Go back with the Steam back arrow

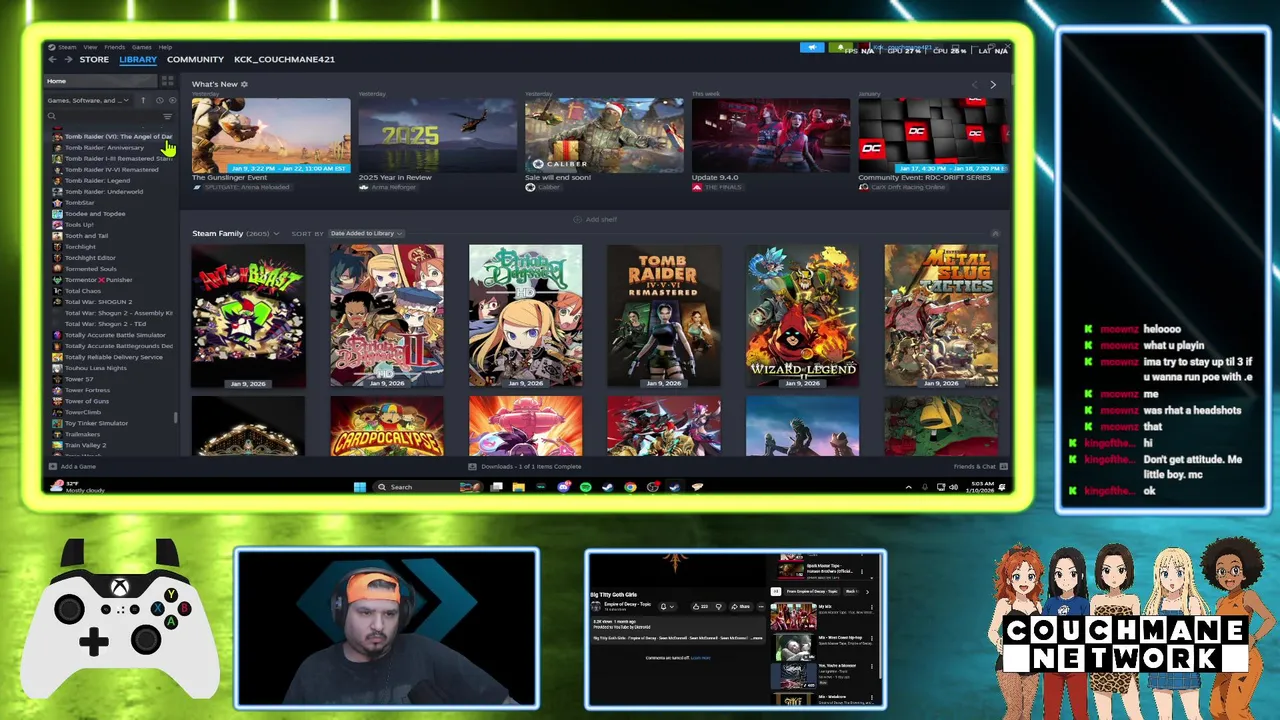(x=53, y=59)
